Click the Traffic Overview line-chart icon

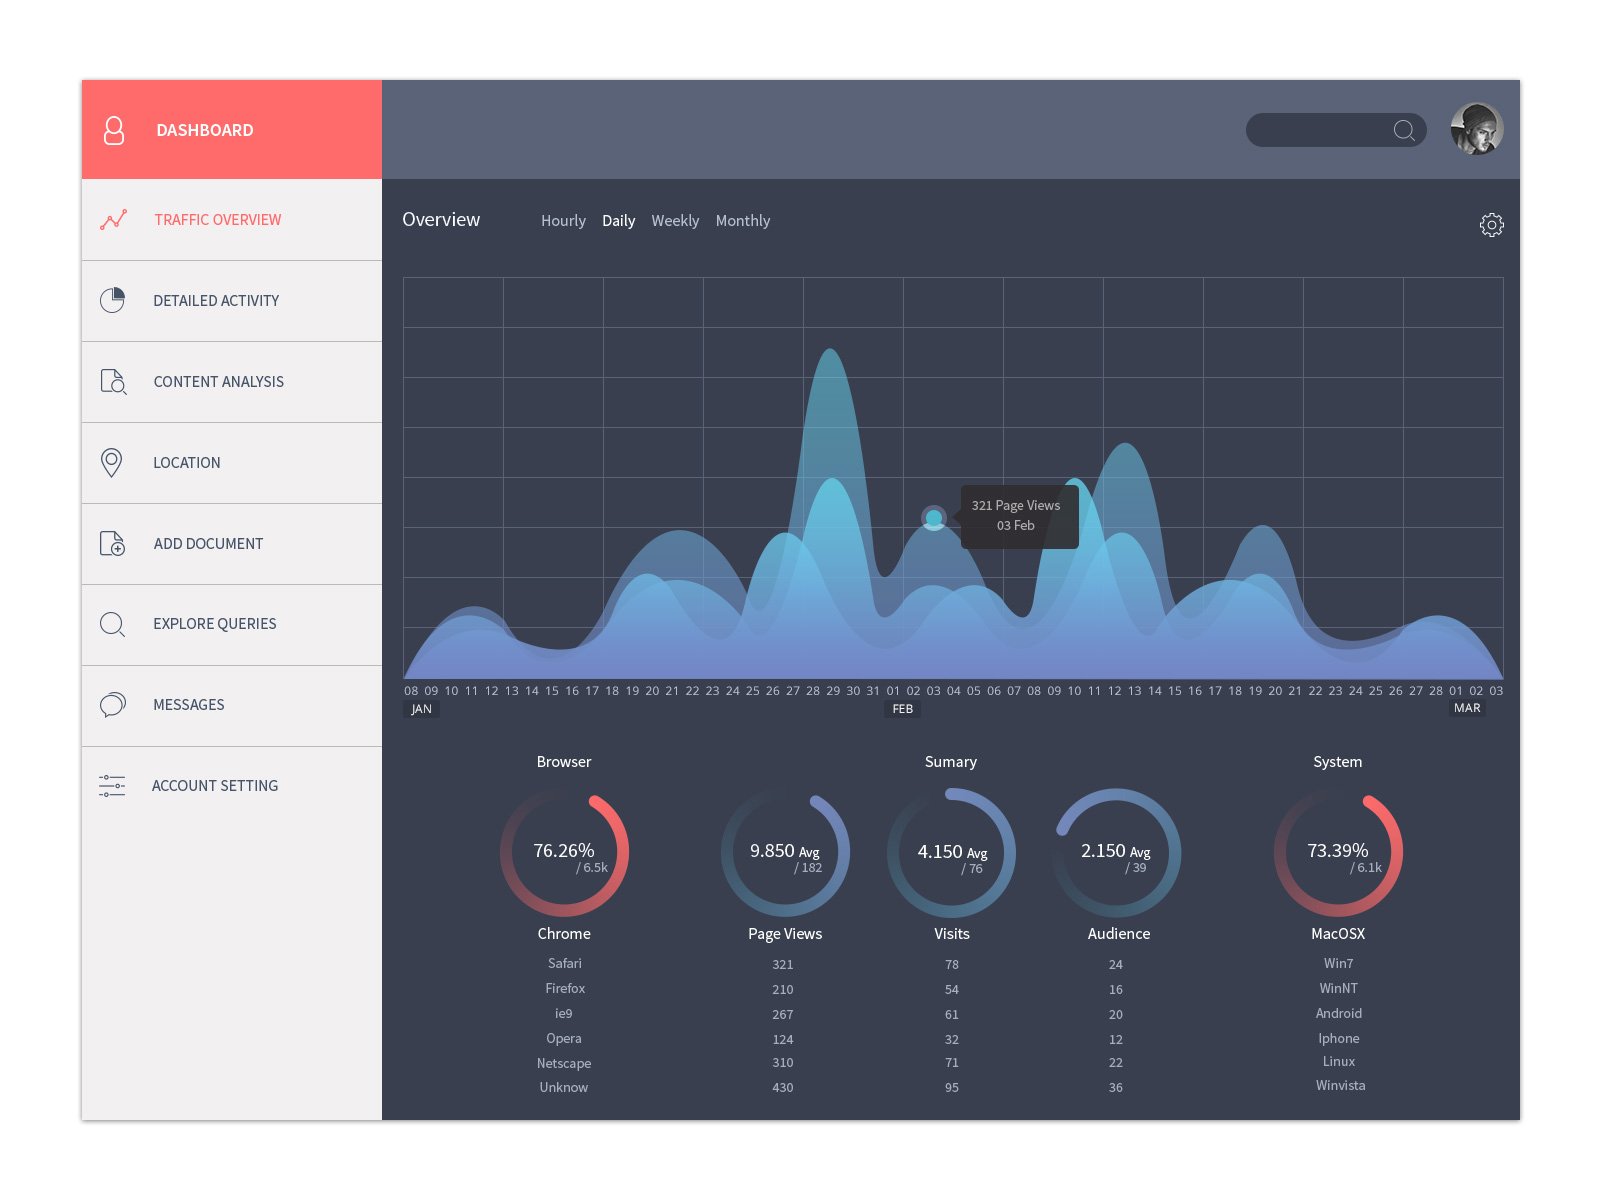pyautogui.click(x=113, y=220)
